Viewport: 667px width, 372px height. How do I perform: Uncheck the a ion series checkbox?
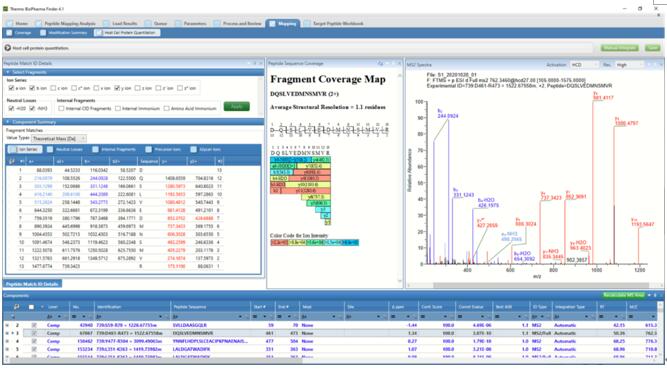tap(11, 88)
